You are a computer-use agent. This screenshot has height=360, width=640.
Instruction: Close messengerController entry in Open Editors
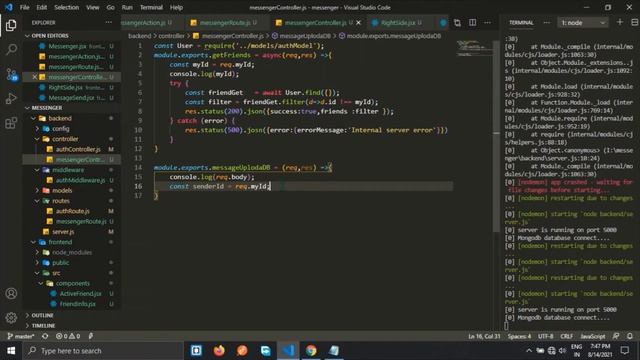pyautogui.click(x=35, y=77)
